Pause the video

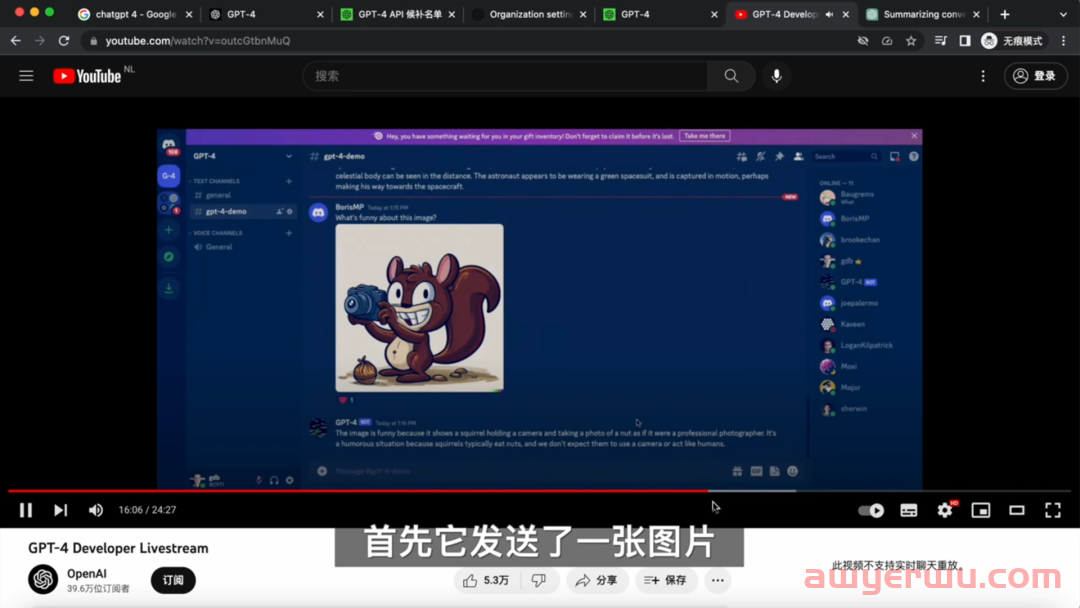(25, 510)
